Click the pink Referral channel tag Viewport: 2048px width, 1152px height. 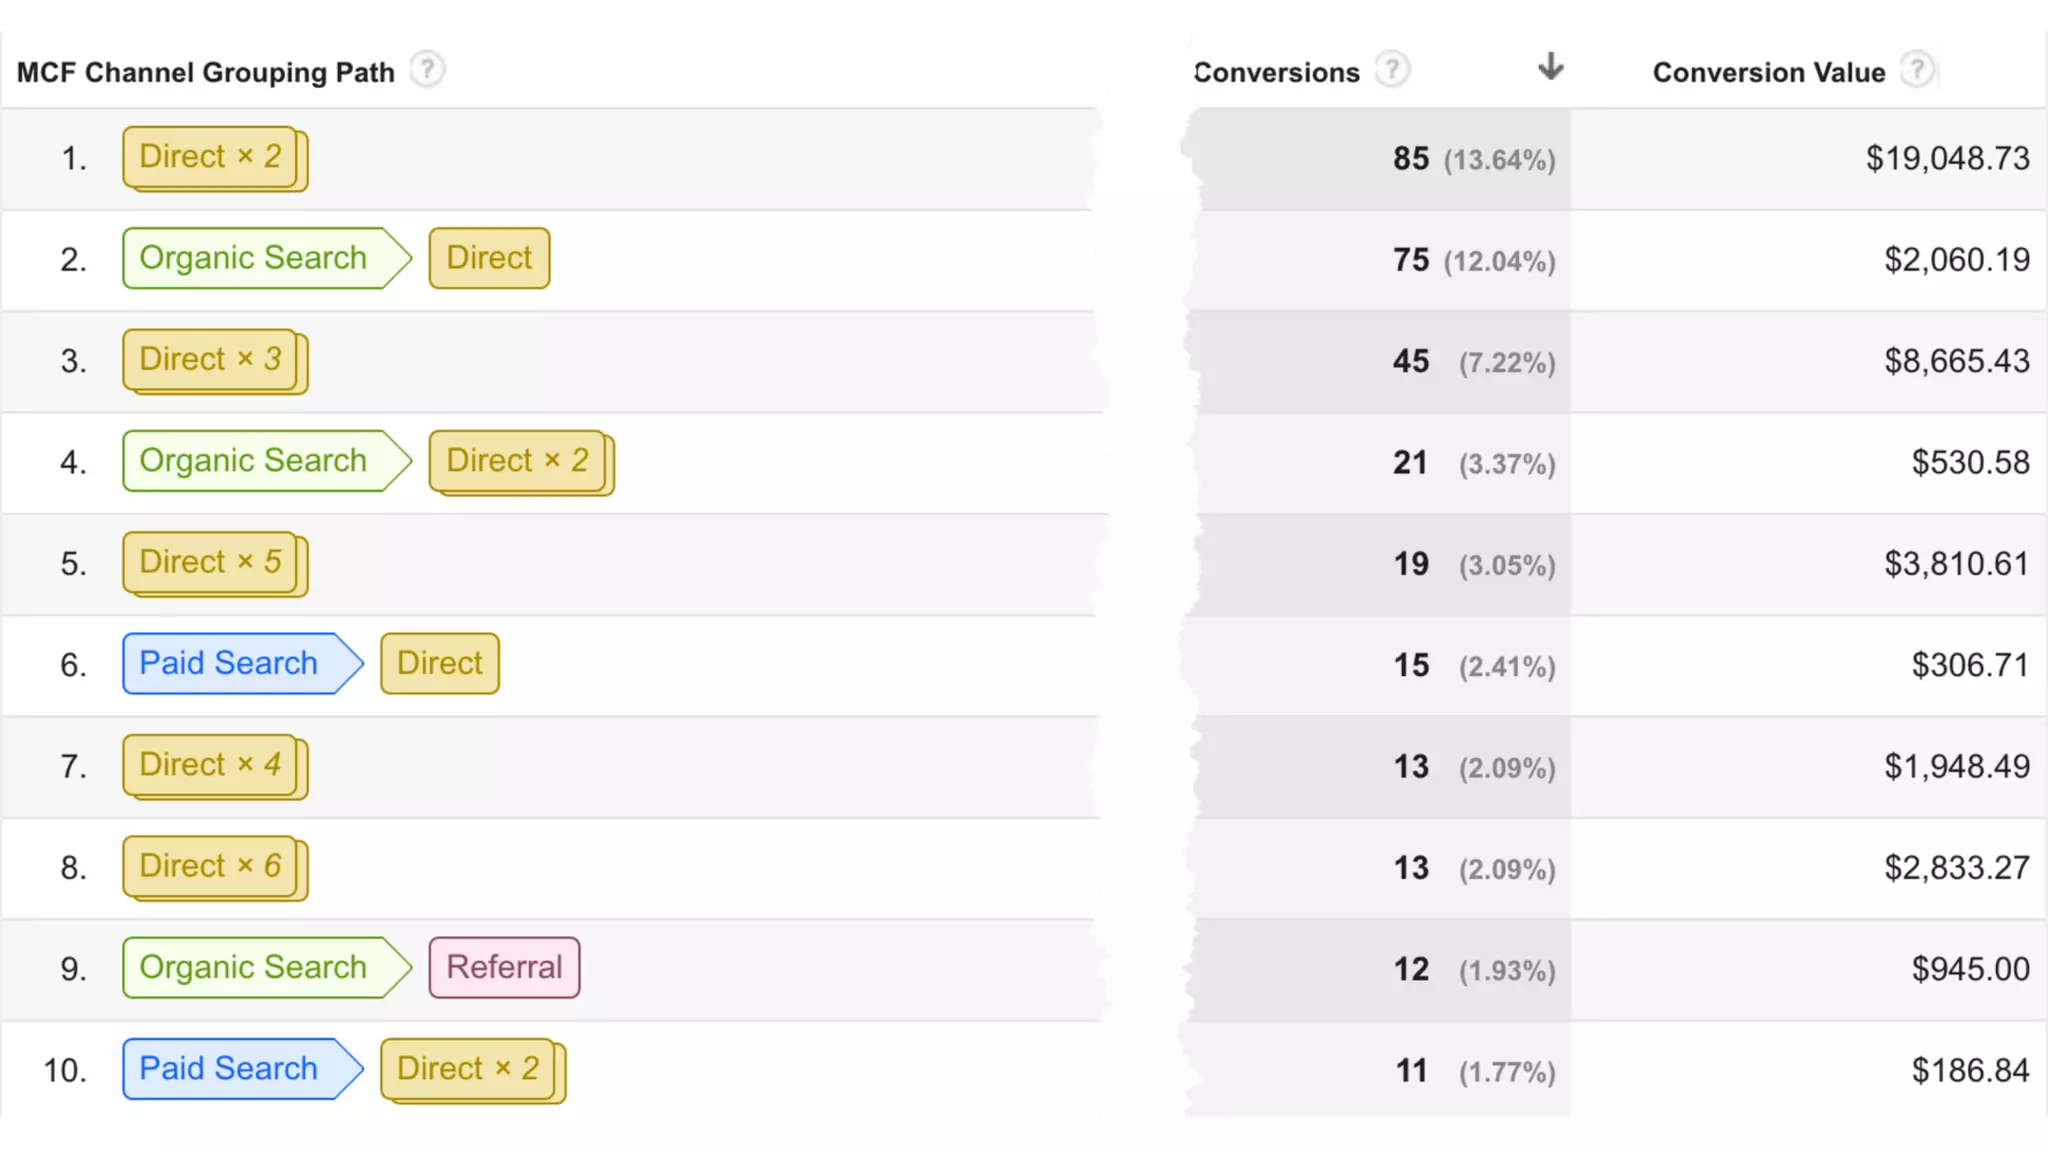pos(504,967)
